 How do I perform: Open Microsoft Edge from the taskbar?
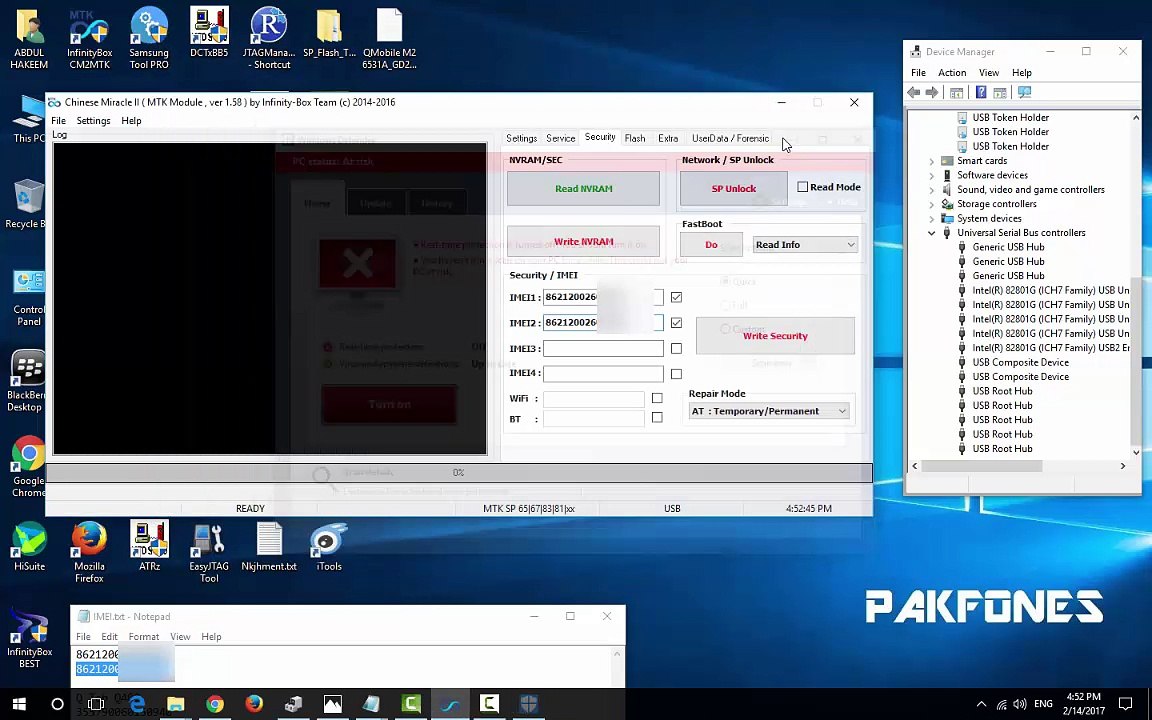[x=137, y=704]
